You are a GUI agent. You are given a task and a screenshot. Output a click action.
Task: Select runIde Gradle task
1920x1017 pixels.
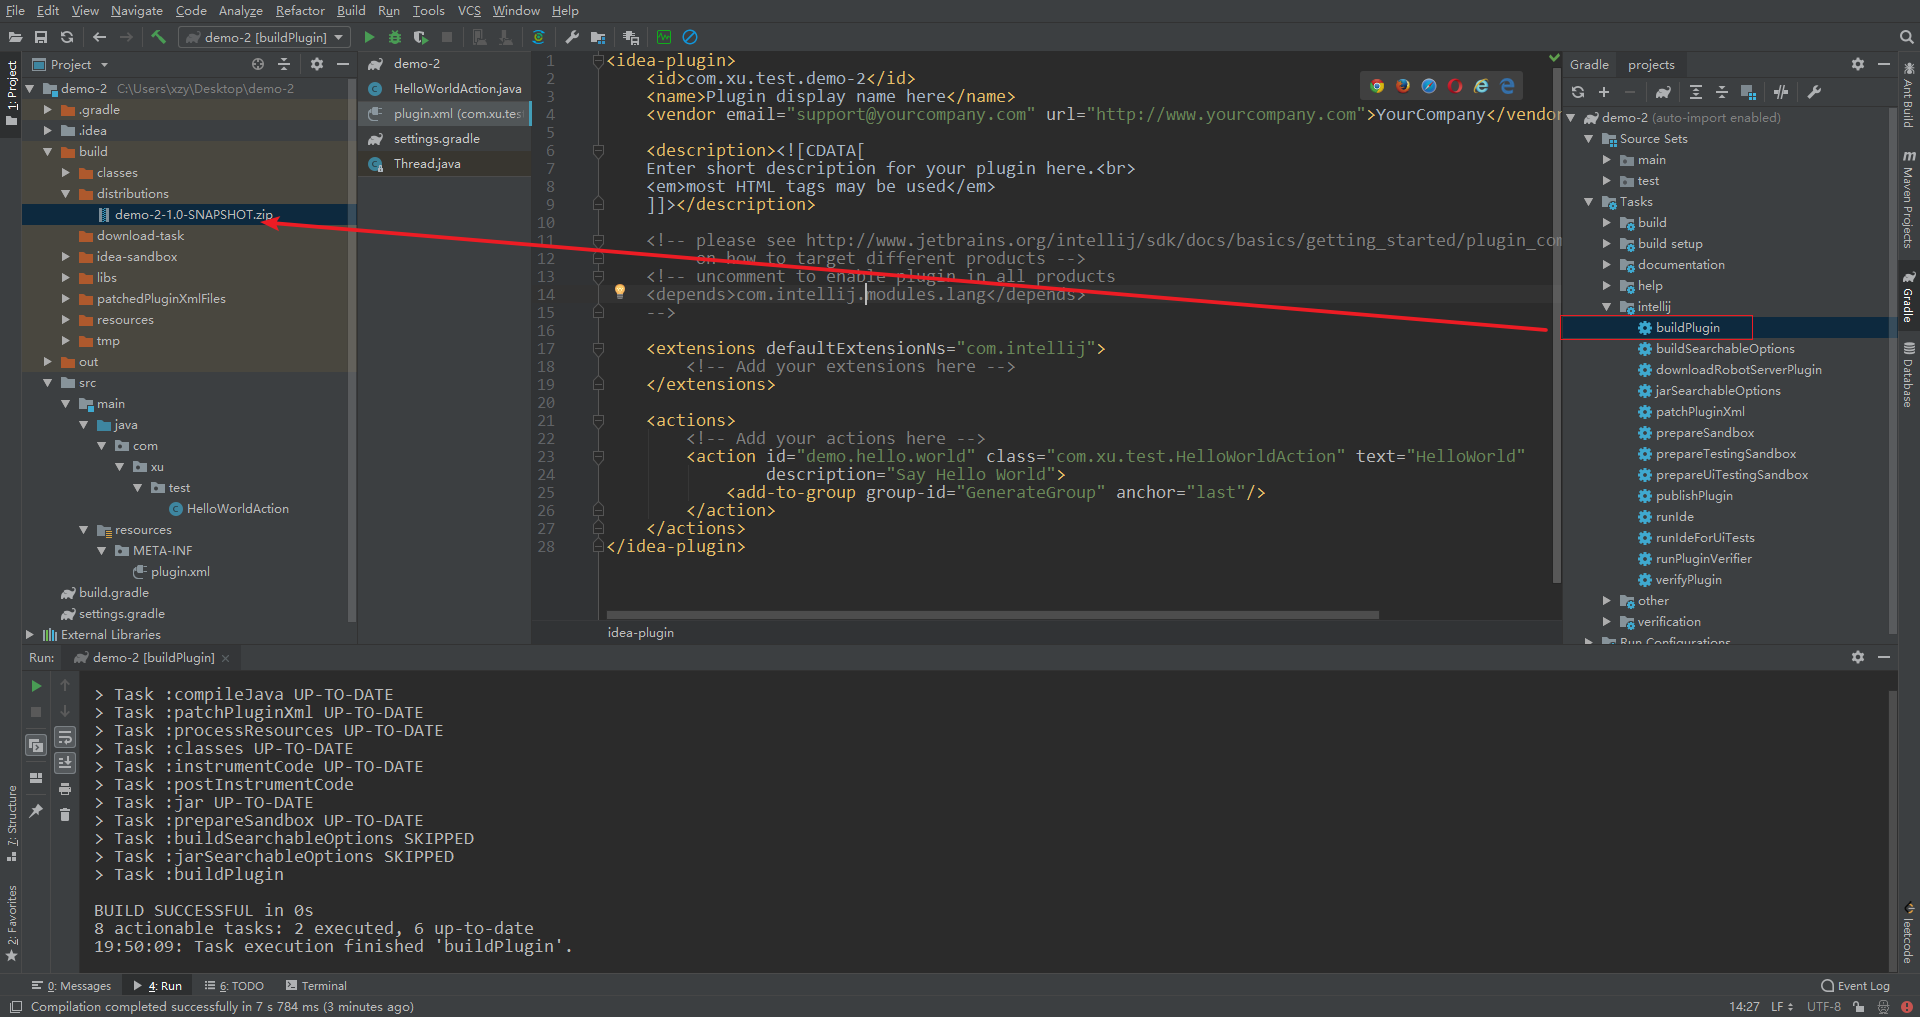point(1674,516)
